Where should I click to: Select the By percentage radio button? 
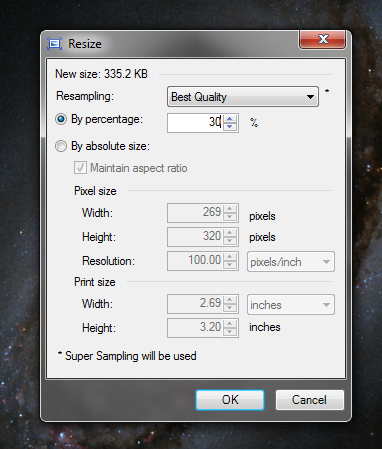61,119
